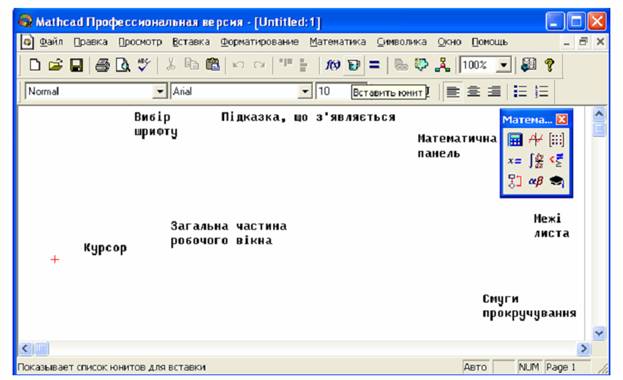Open the Файл menu
The height and width of the screenshot is (380, 623).
pyautogui.click(x=51, y=42)
